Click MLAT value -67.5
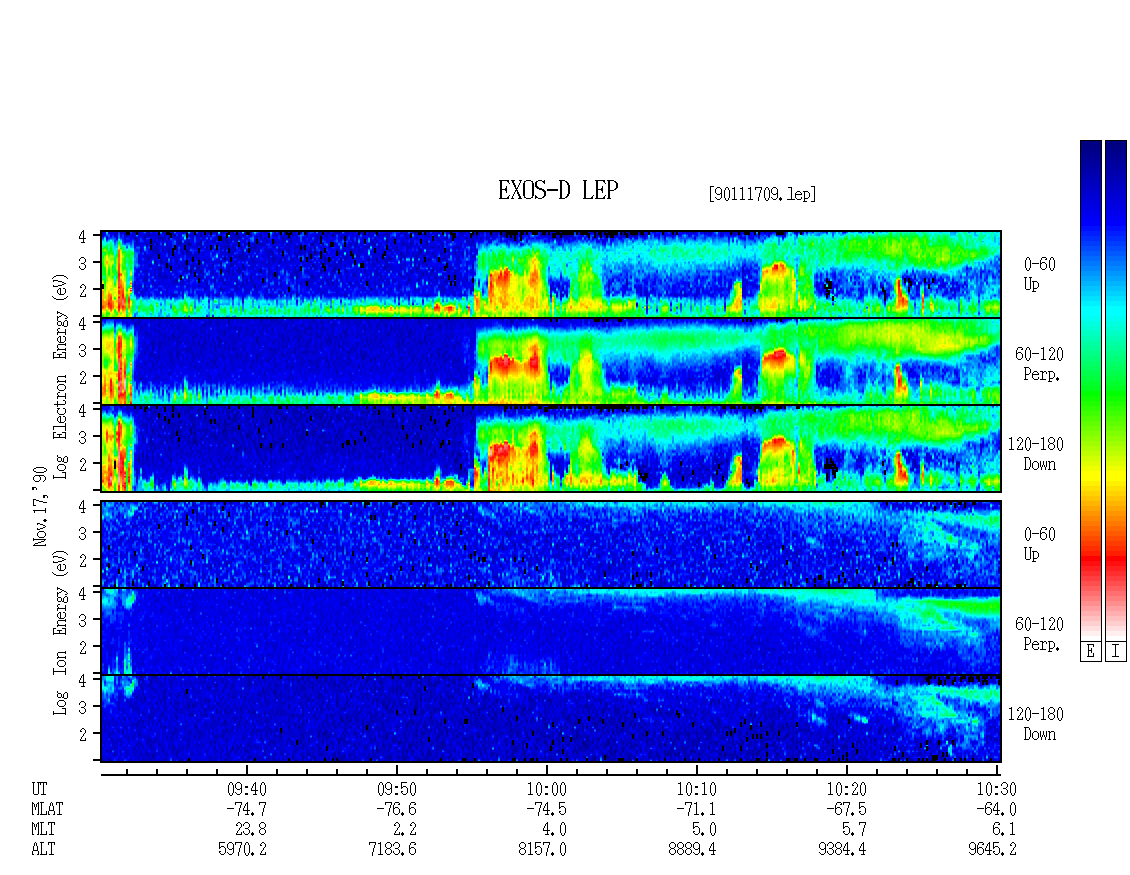1130x875 pixels. point(846,809)
